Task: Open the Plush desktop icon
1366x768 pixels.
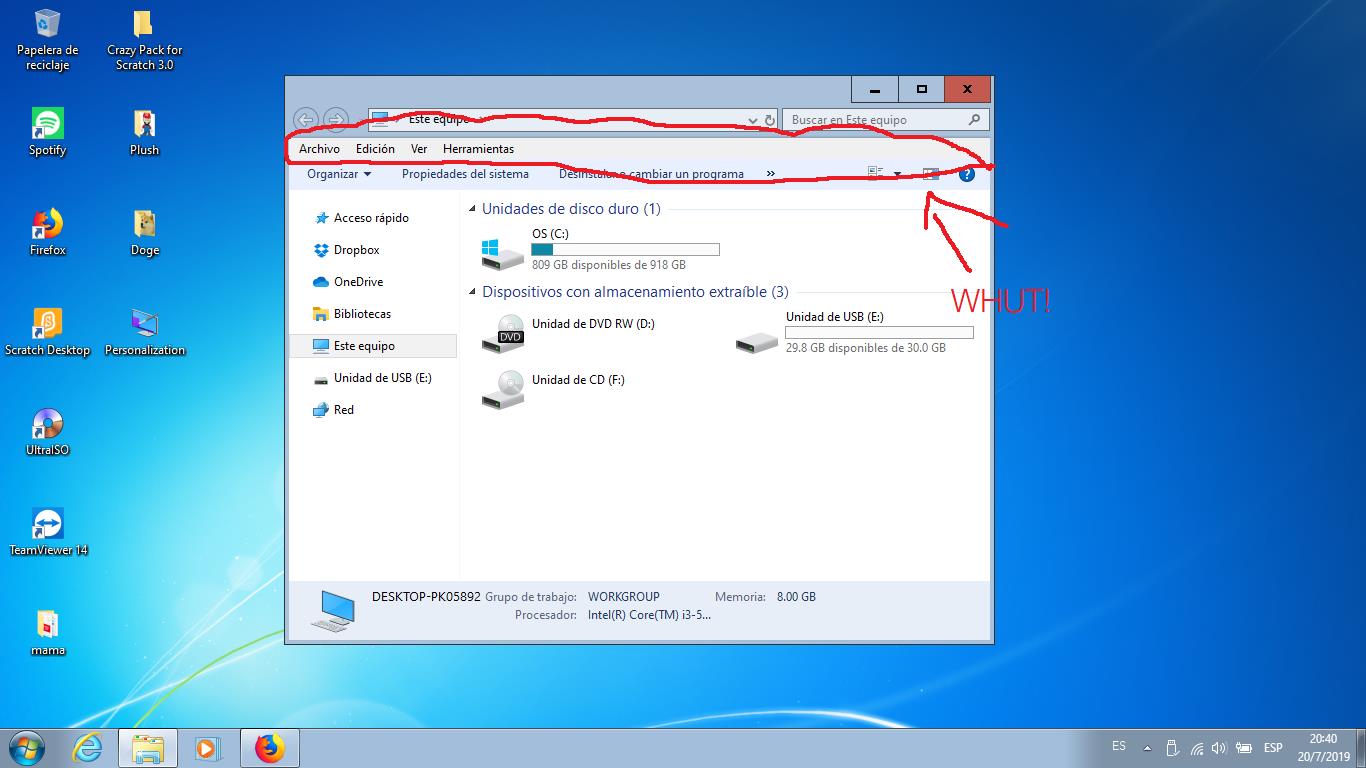Action: [144, 132]
